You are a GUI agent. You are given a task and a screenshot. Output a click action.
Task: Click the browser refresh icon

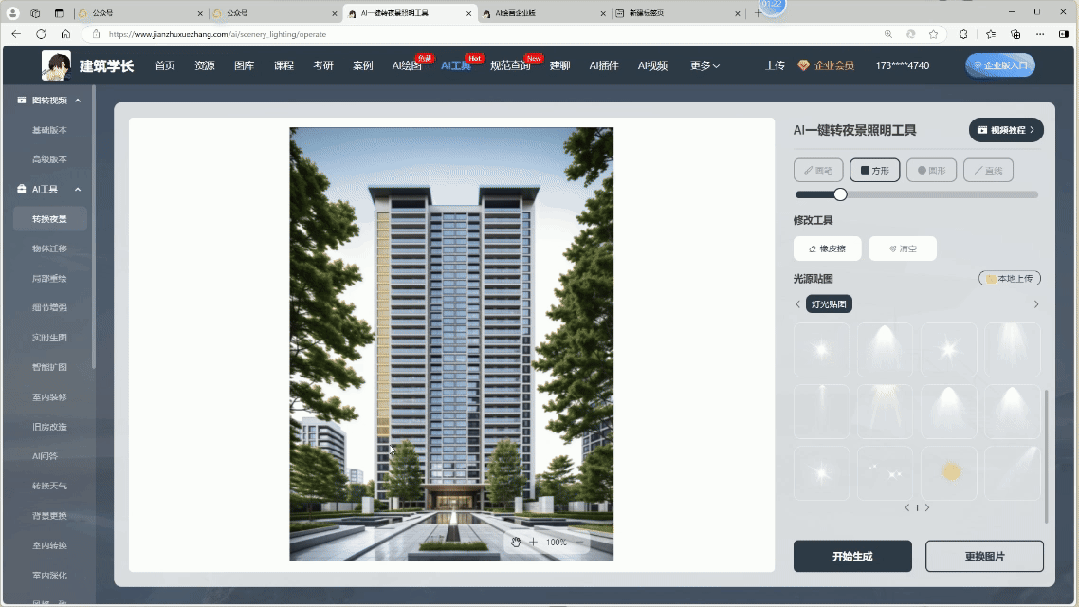click(41, 34)
